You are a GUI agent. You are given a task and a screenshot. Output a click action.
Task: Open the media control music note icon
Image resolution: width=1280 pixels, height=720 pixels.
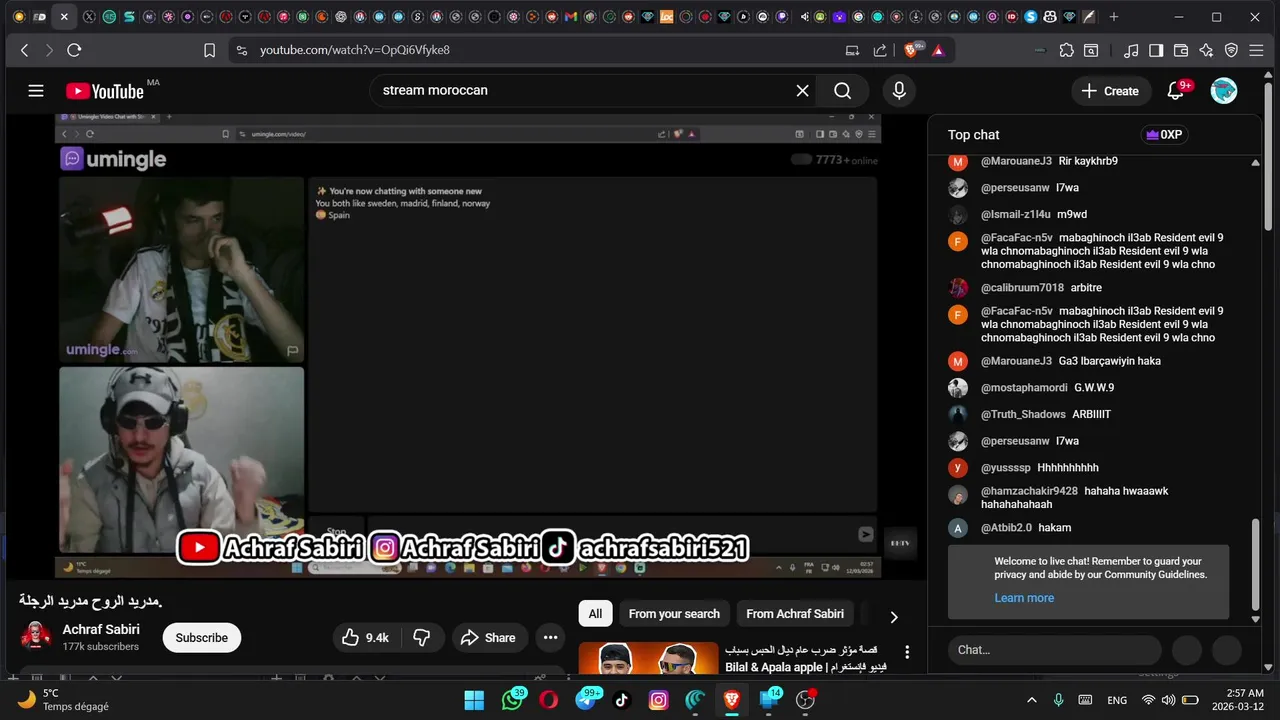pos(1131,50)
